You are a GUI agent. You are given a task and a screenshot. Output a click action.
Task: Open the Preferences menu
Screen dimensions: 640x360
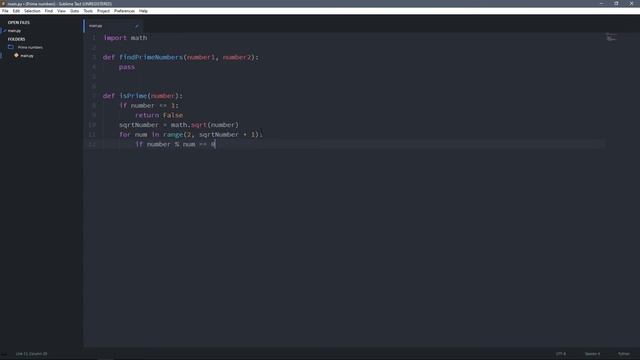(x=124, y=11)
